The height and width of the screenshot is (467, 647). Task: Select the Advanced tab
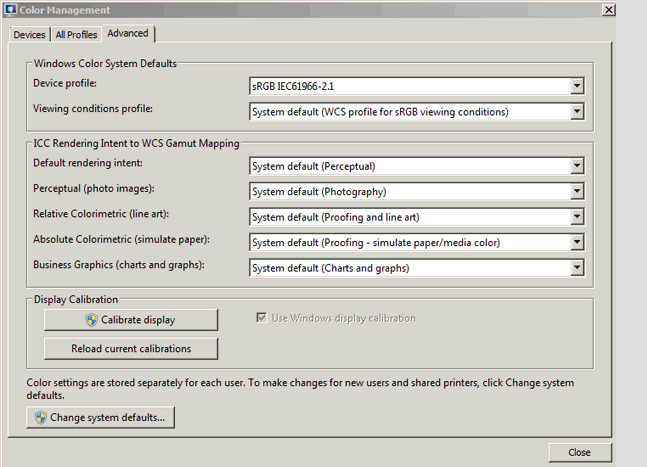pos(128,33)
